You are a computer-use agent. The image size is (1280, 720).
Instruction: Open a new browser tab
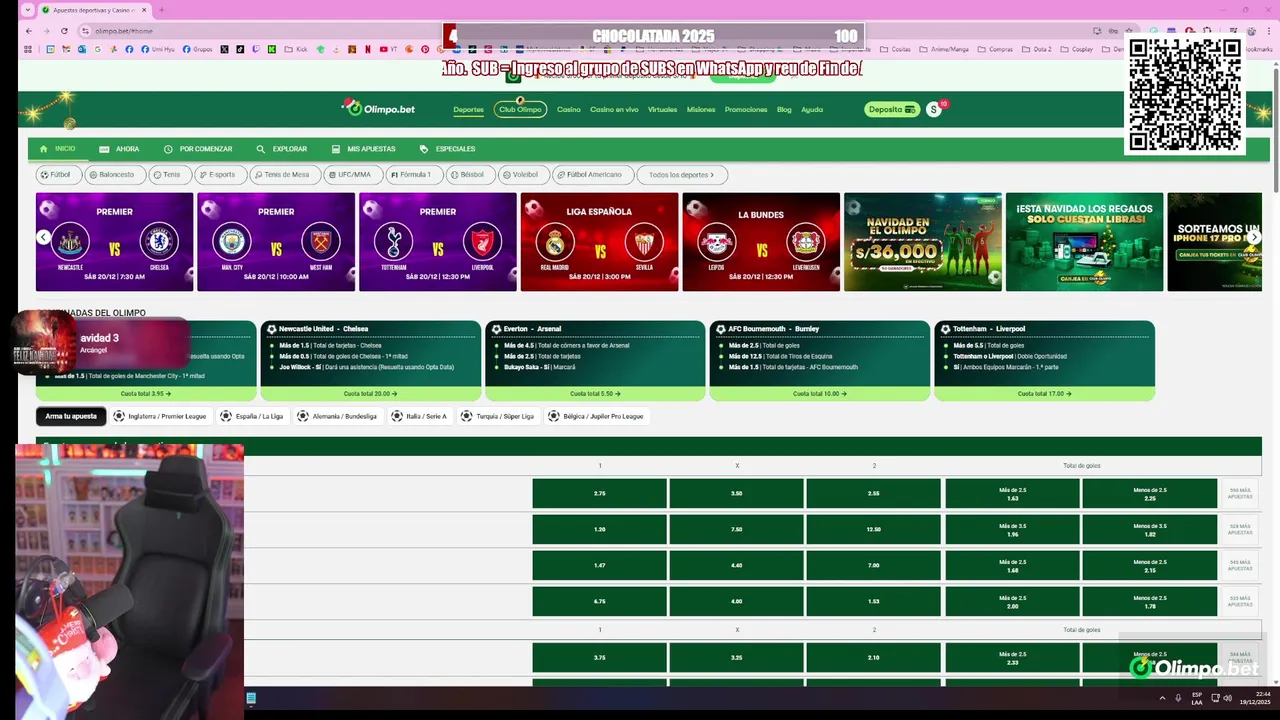coord(162,10)
